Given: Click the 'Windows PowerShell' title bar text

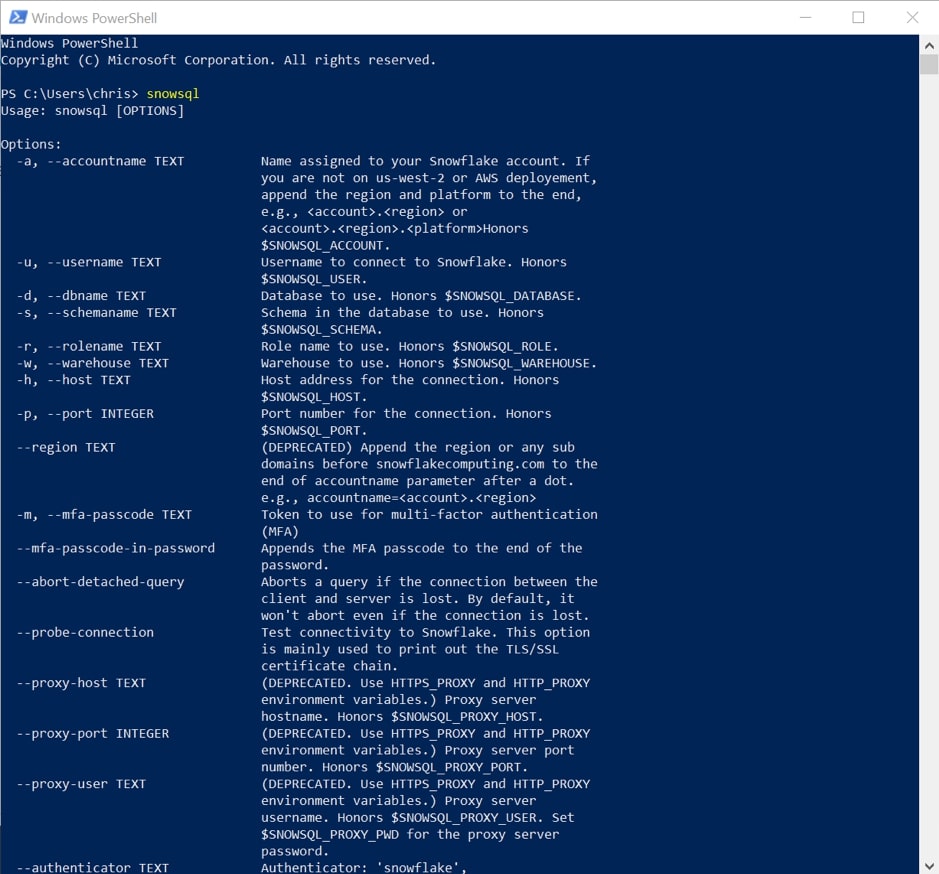Looking at the screenshot, I should point(94,18).
